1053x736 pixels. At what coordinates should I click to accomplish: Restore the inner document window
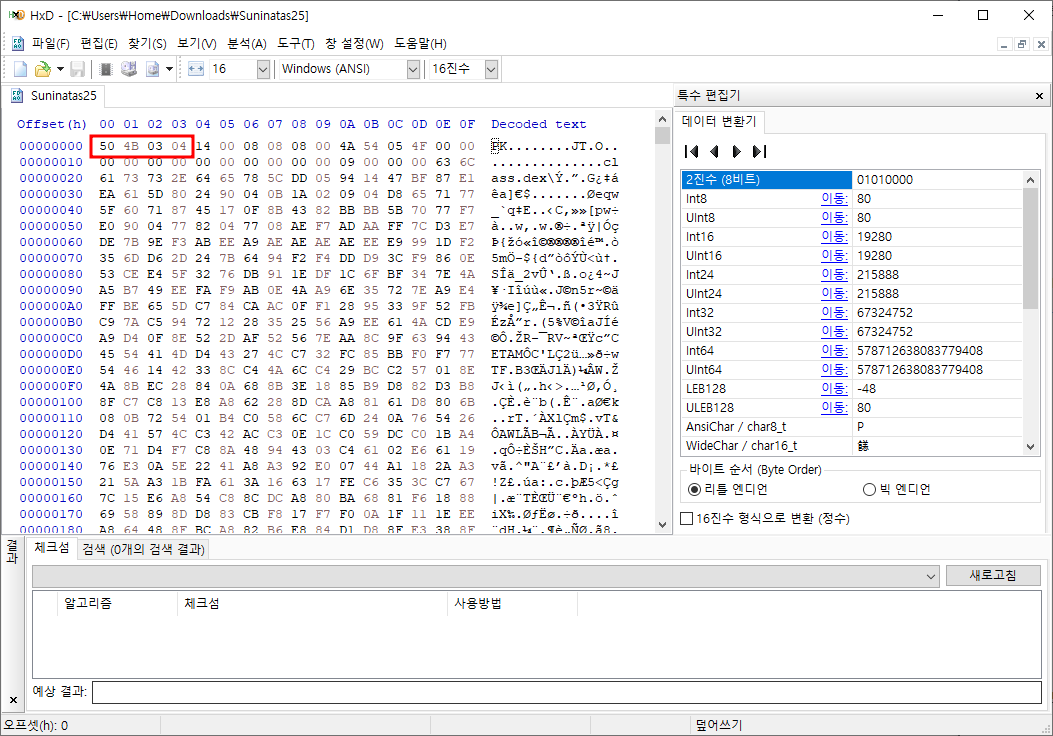pos(1022,44)
